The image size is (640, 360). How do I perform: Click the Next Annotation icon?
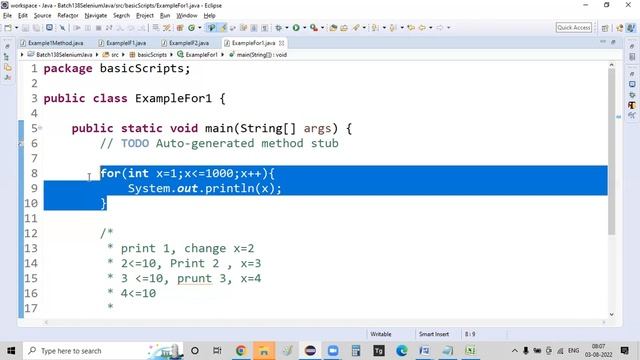[375, 28]
